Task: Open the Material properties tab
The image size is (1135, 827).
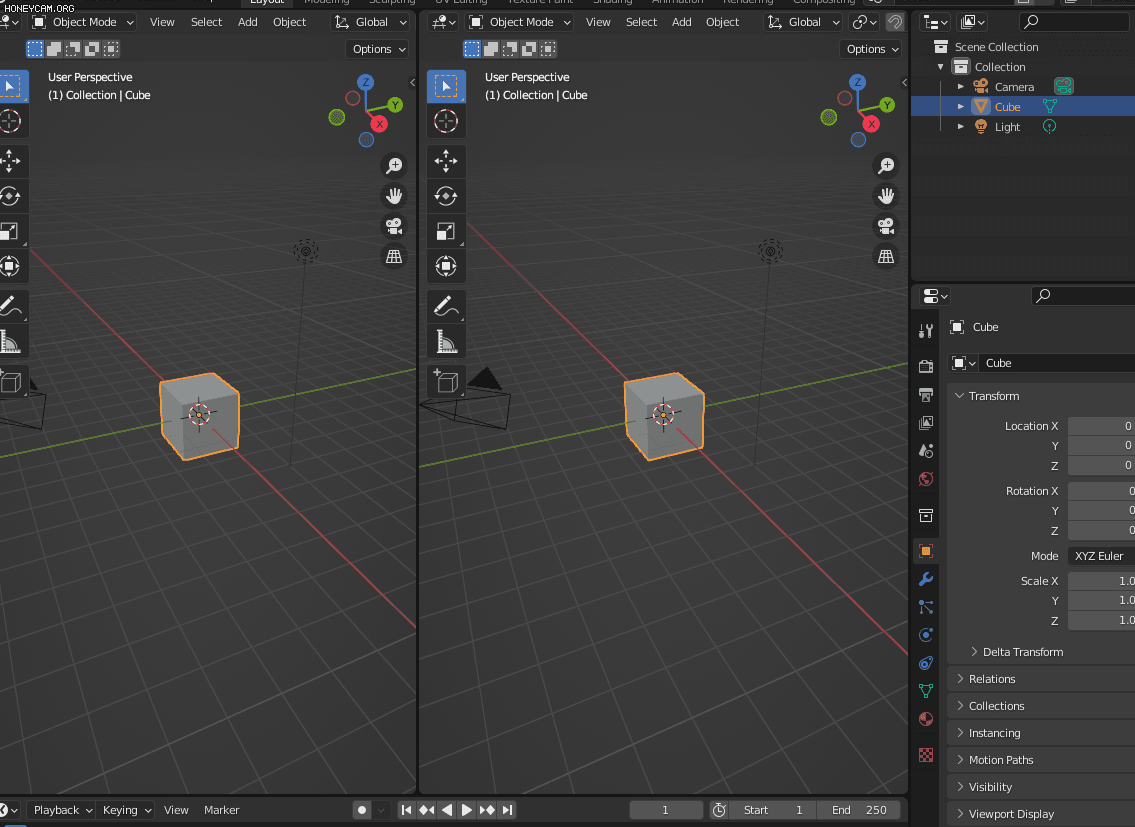Action: [x=926, y=719]
